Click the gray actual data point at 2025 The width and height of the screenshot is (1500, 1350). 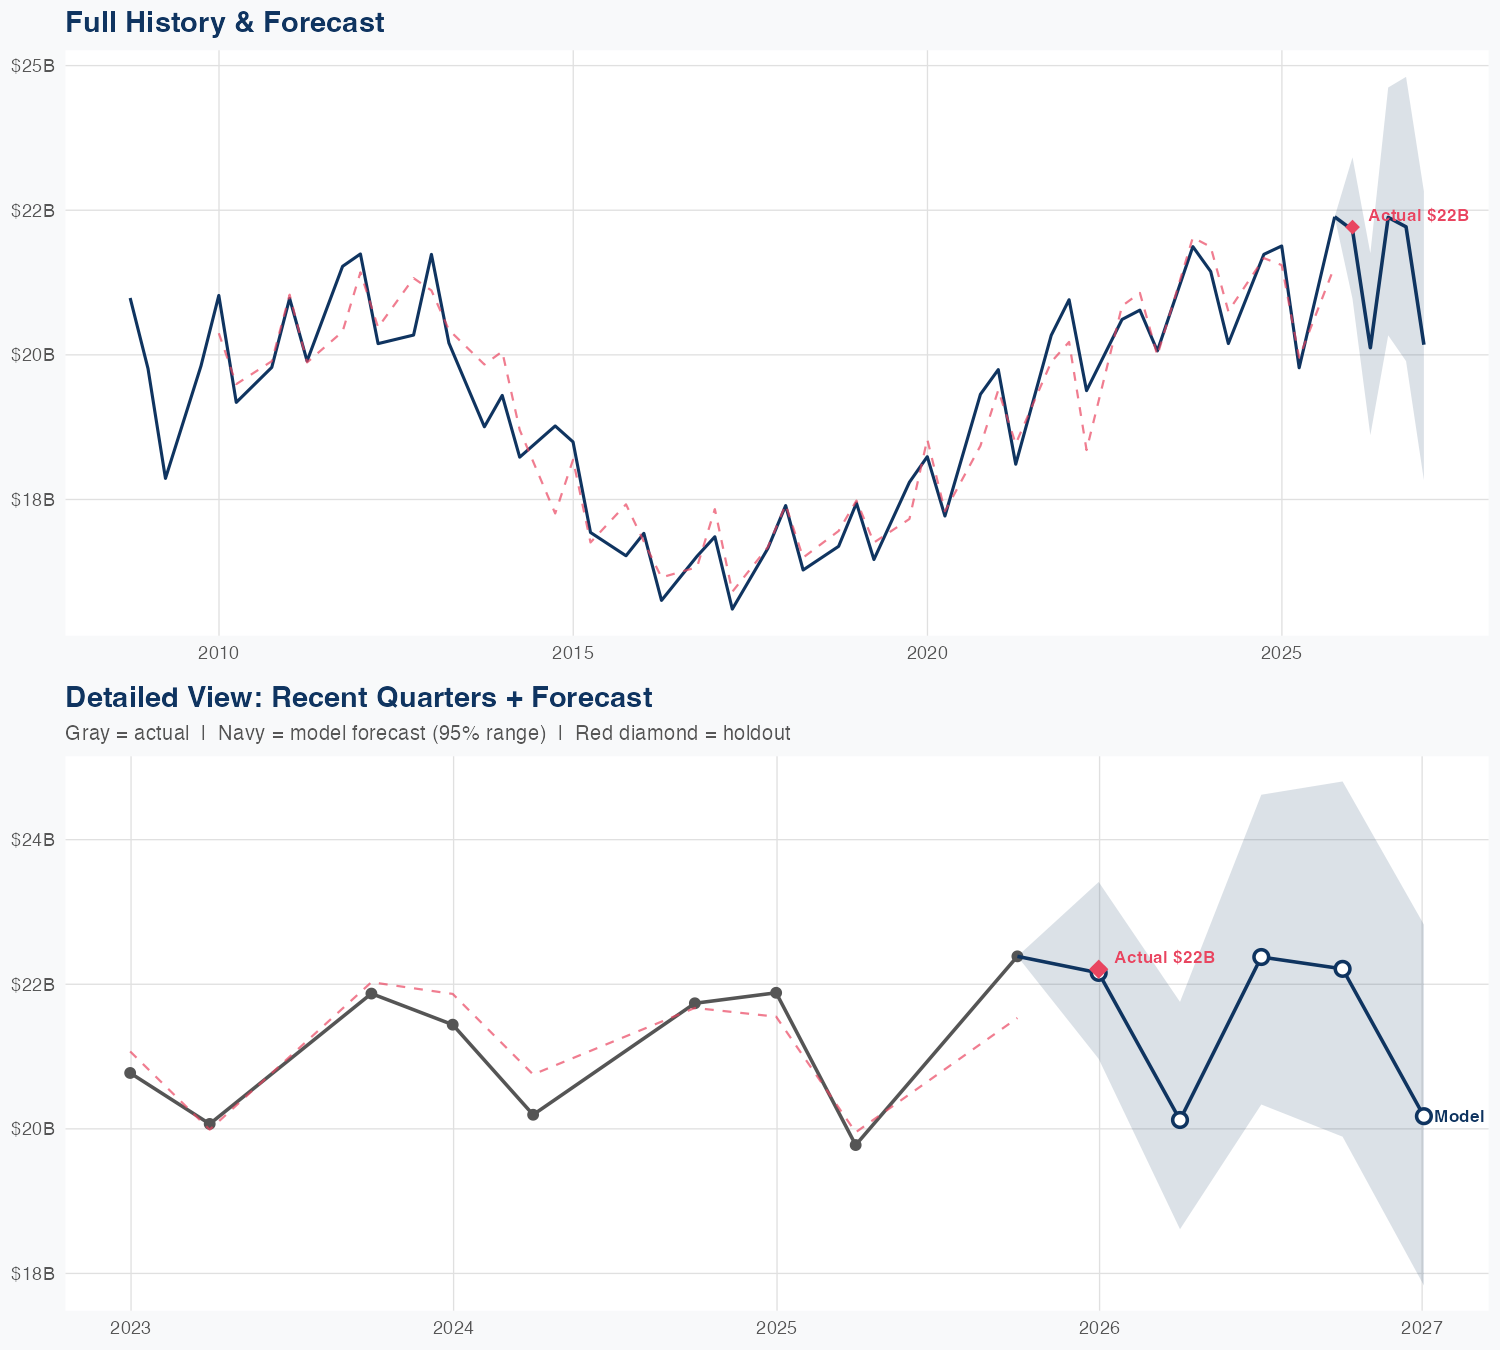coord(776,993)
